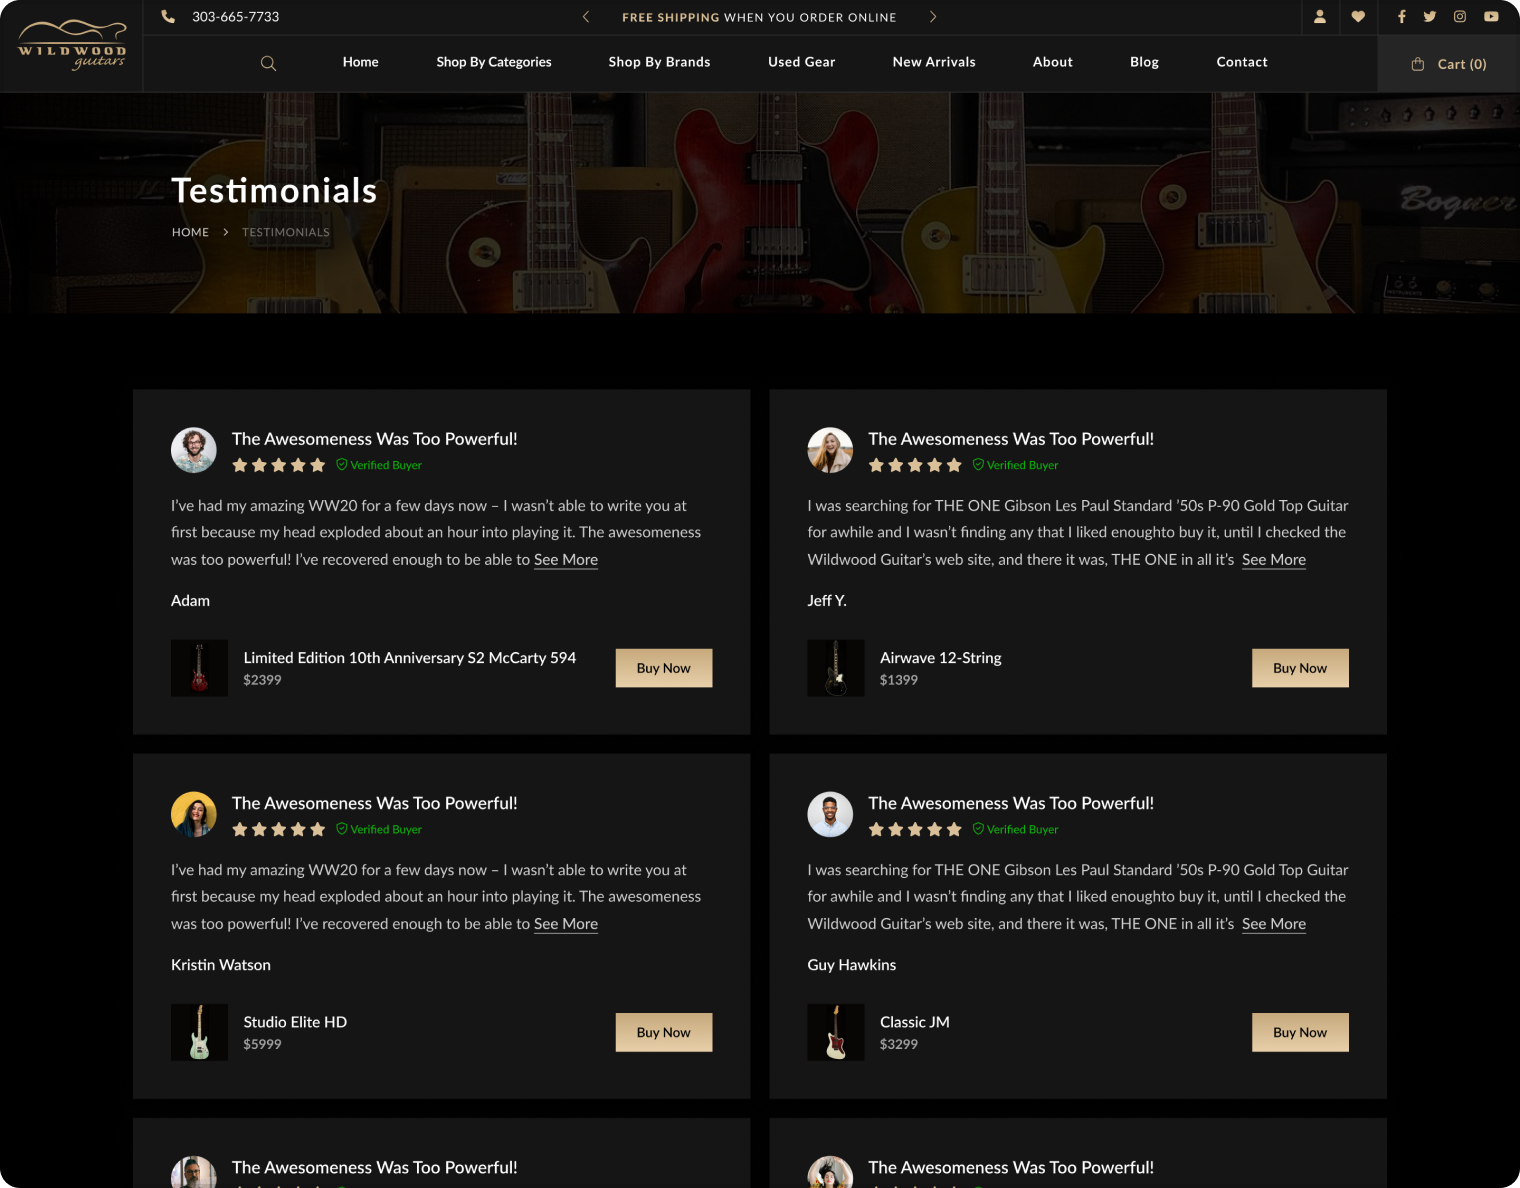Open Classic JM guitar thumbnail

click(836, 1032)
